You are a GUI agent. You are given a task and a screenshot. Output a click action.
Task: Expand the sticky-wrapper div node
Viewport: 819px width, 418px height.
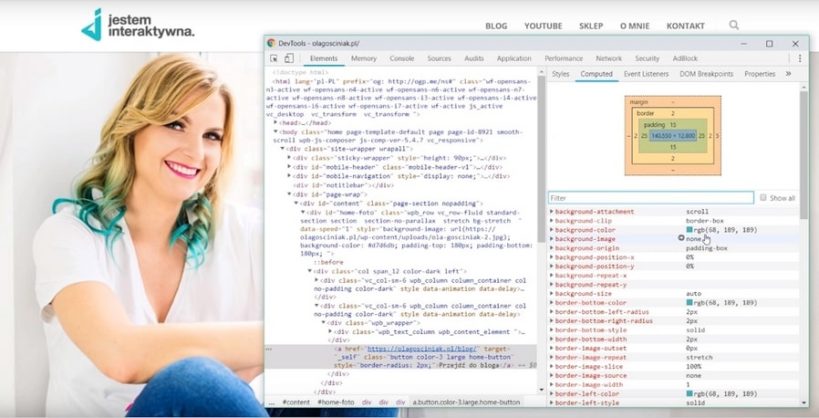[289, 158]
